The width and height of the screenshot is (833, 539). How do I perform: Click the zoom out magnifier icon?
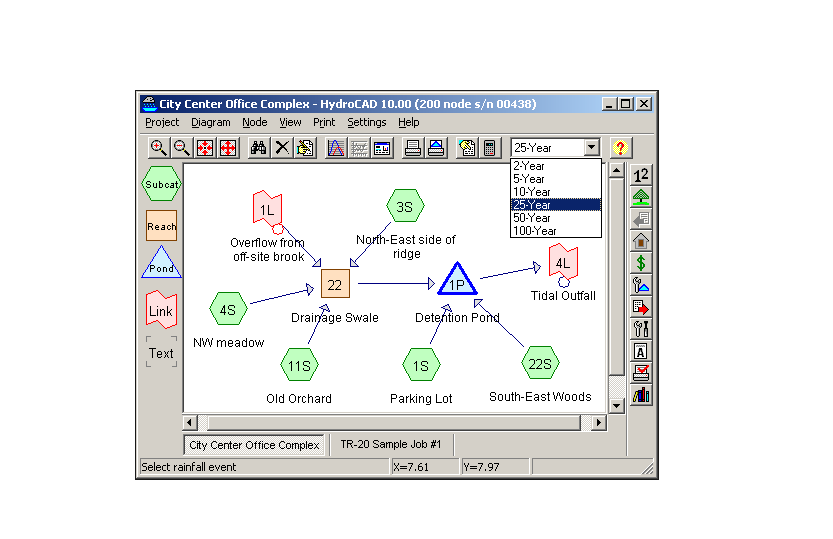pyautogui.click(x=182, y=148)
